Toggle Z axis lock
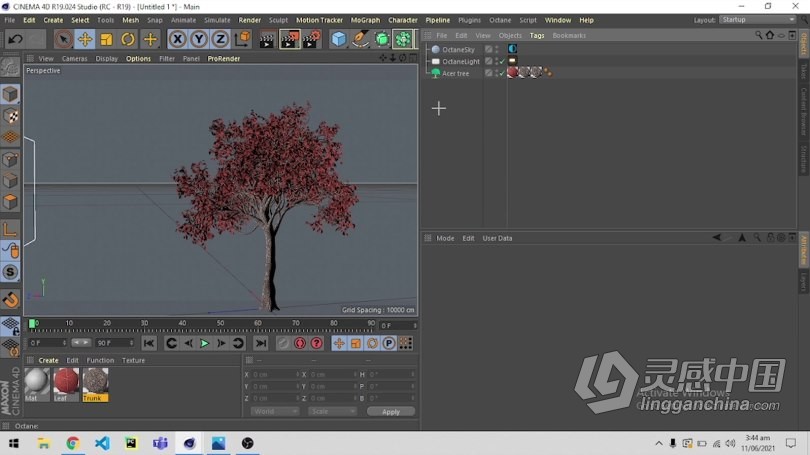This screenshot has width=810, height=455. pos(220,39)
